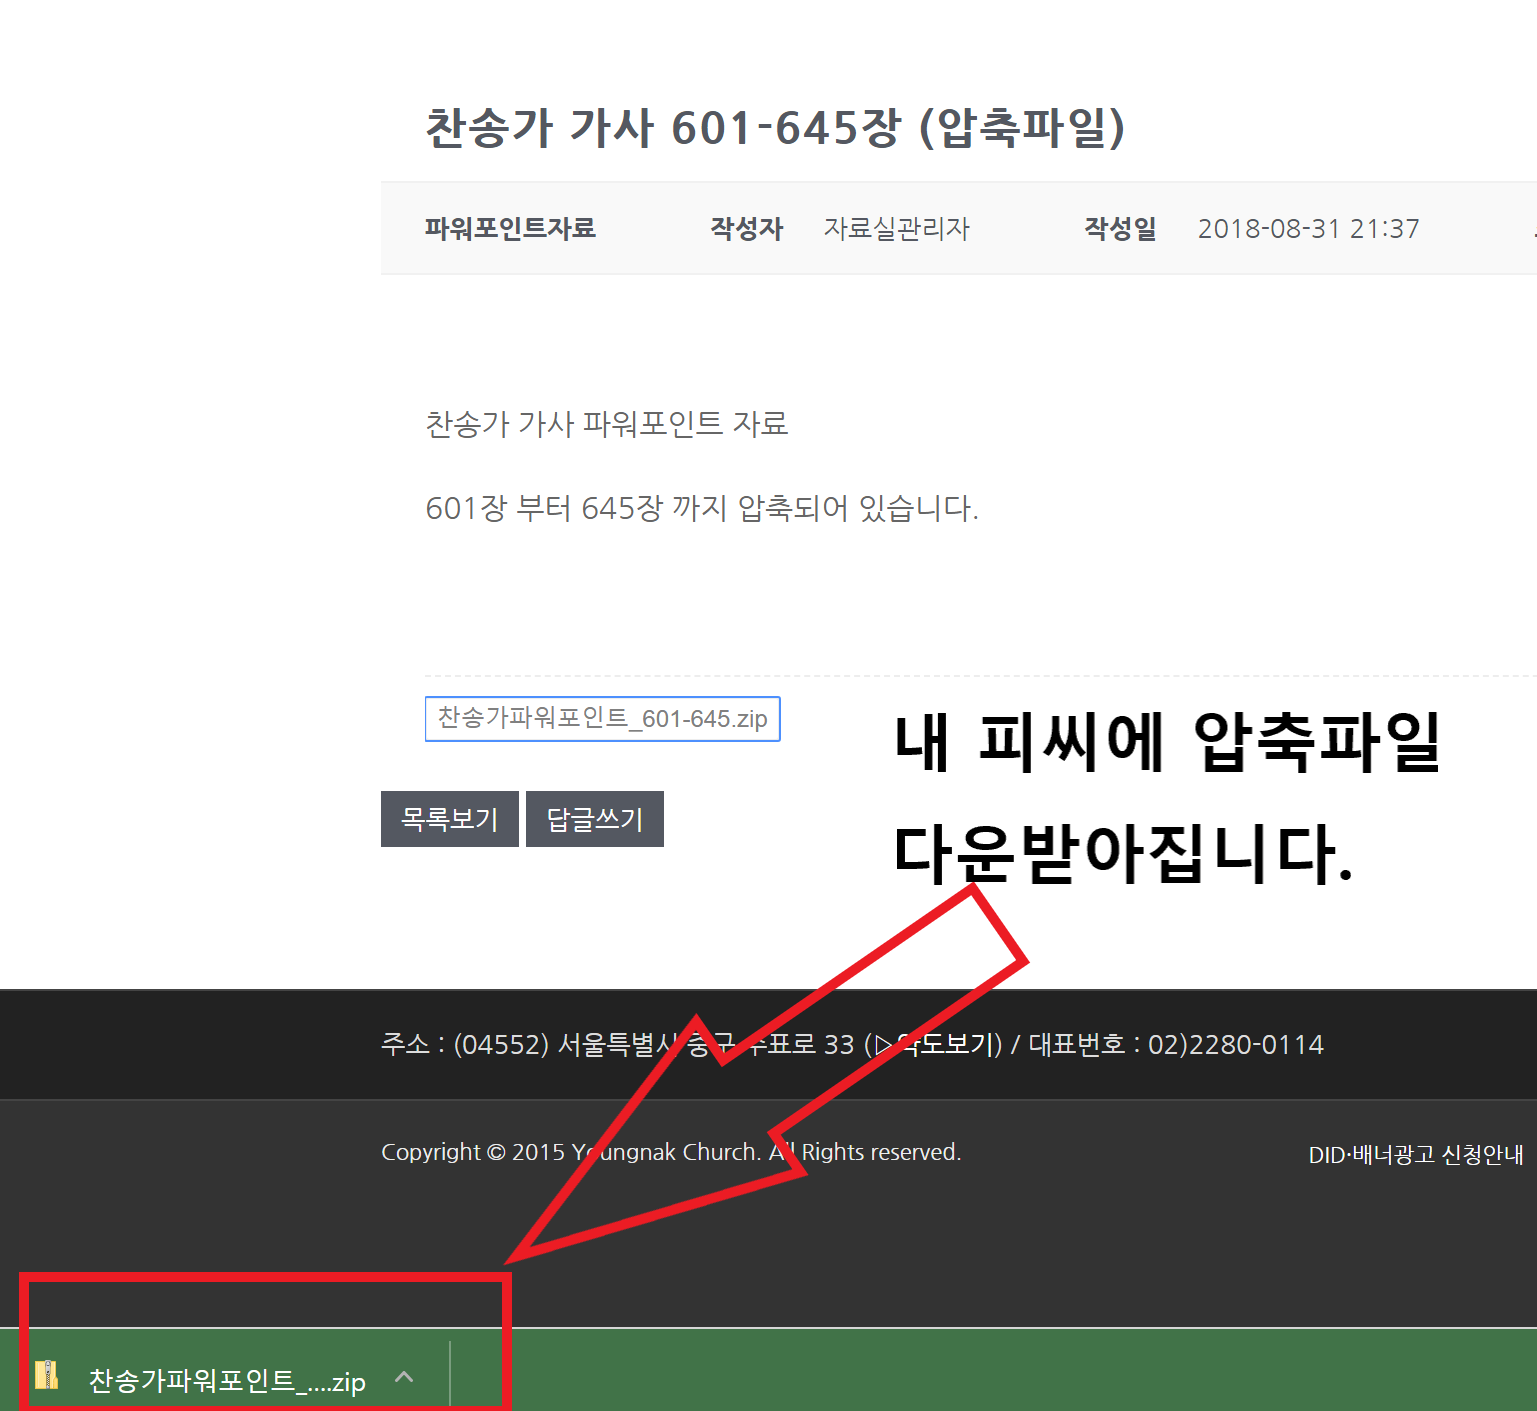Open the DID·배너광고 신청안내 link

1415,1155
